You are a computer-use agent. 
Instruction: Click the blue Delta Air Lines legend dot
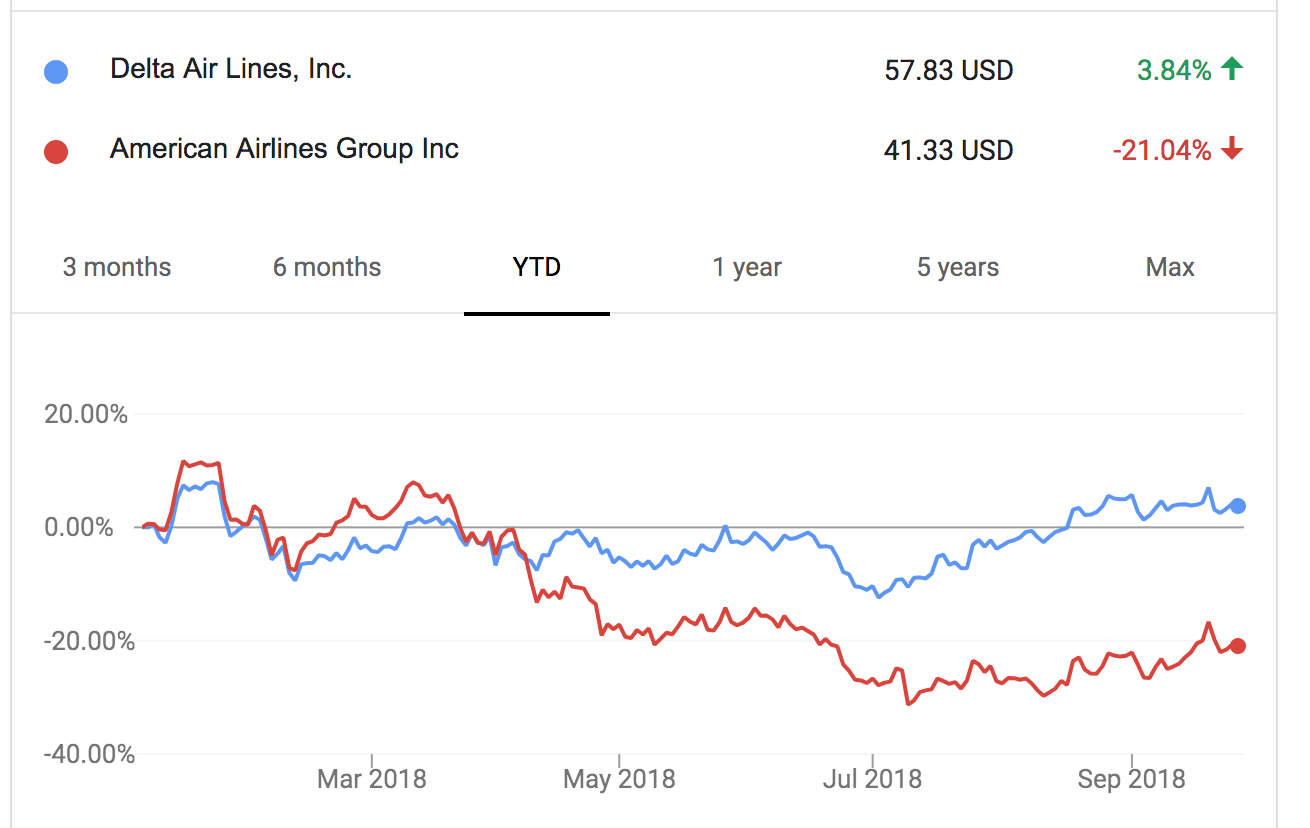point(57,70)
